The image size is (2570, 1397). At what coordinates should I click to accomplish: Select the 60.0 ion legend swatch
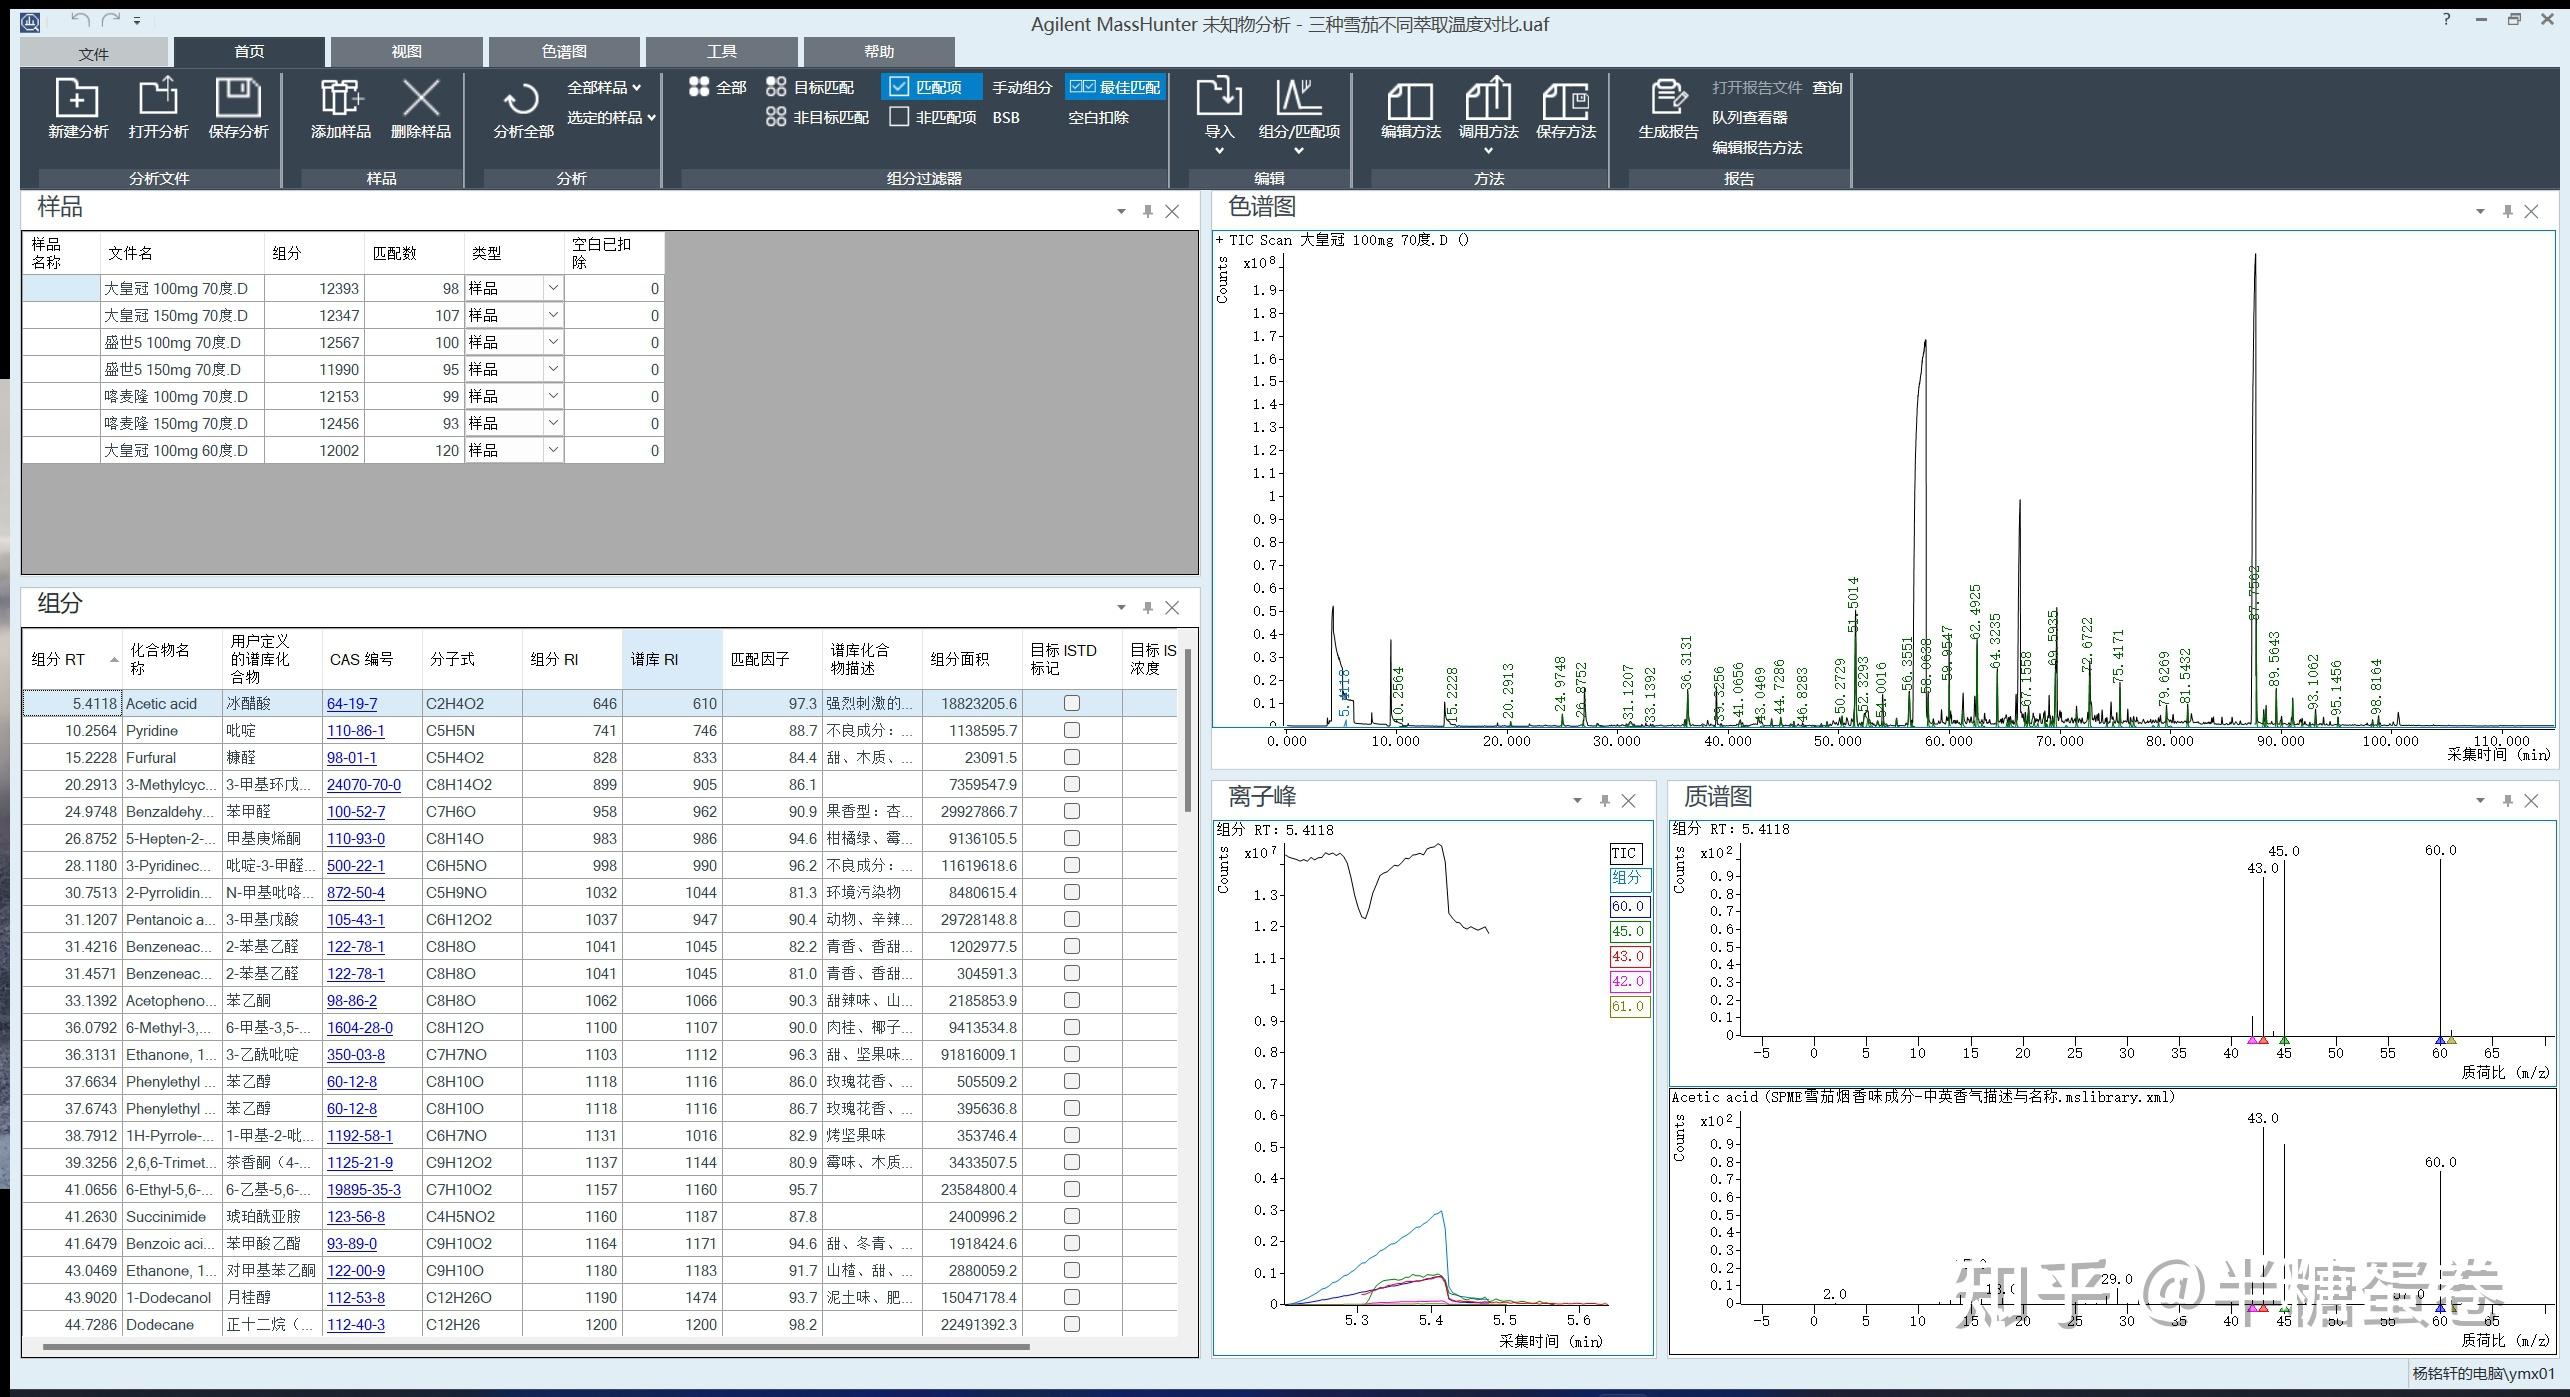point(1627,906)
